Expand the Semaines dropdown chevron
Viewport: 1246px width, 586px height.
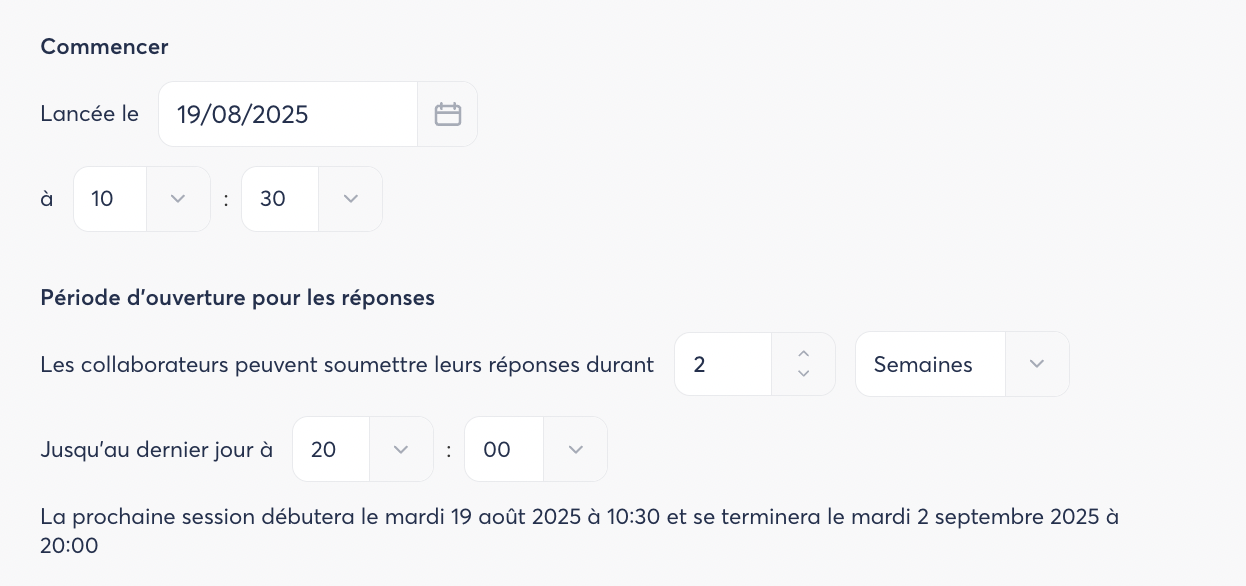pyautogui.click(x=1037, y=365)
